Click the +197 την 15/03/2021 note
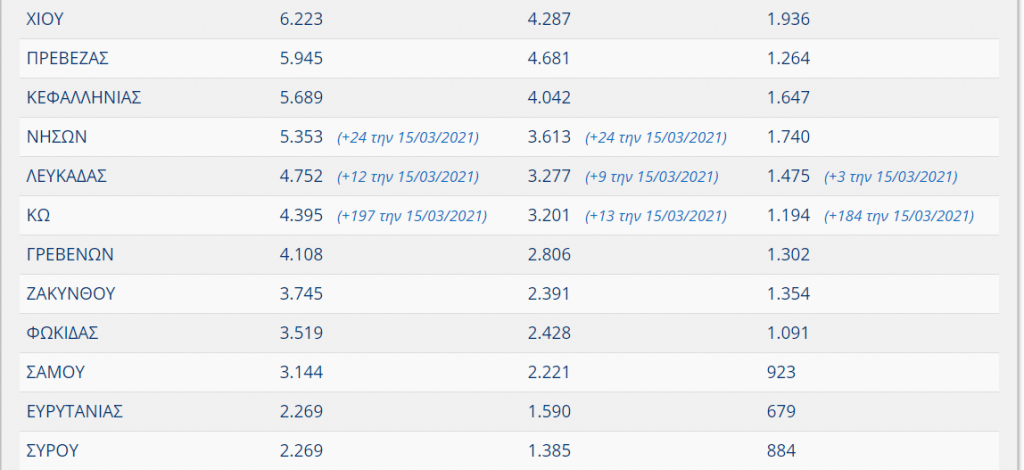This screenshot has height=470, width=1024. [x=411, y=216]
